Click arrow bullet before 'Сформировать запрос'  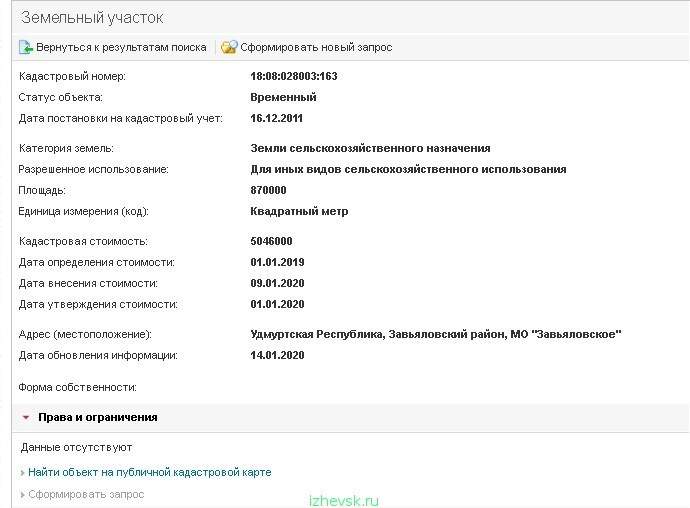22,495
